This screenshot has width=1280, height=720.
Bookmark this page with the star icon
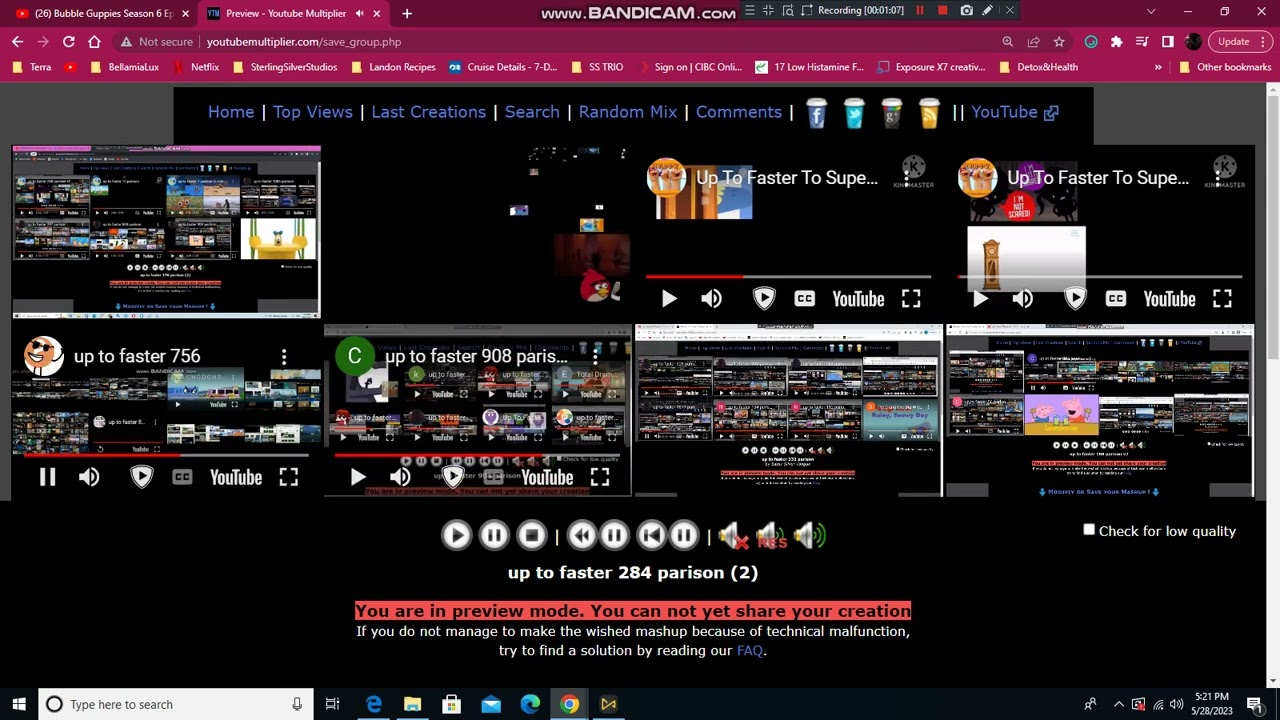pos(1059,42)
